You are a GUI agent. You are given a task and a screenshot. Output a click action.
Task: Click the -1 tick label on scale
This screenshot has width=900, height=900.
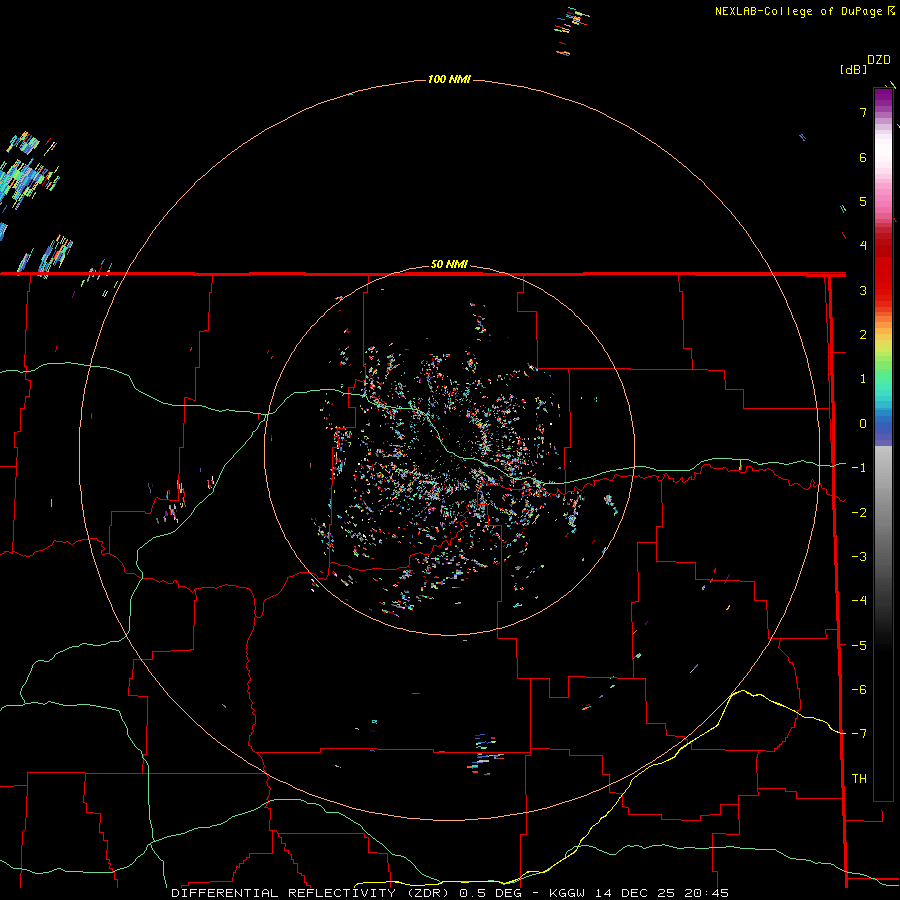[x=859, y=468]
